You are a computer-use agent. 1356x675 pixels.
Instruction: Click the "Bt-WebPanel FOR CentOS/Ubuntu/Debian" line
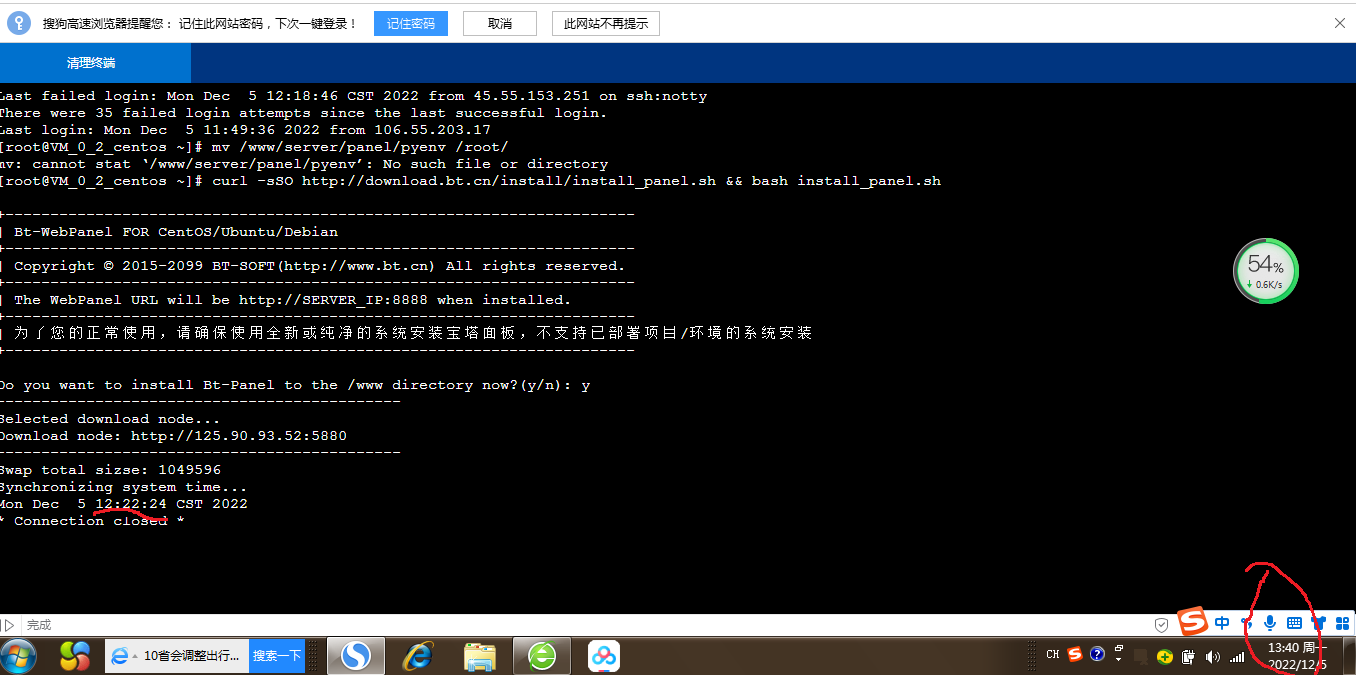(x=169, y=232)
